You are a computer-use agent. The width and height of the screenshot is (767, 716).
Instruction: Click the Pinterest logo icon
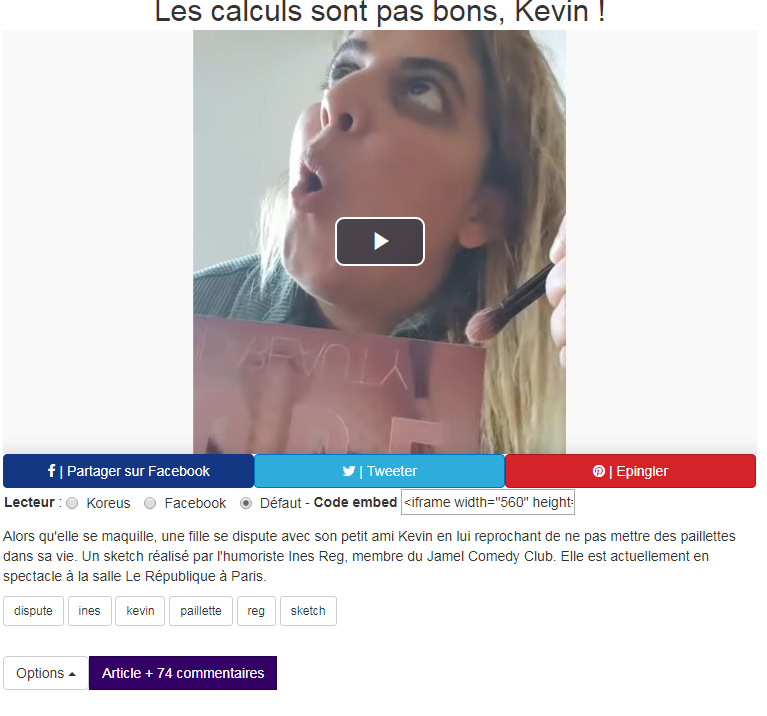(x=599, y=471)
